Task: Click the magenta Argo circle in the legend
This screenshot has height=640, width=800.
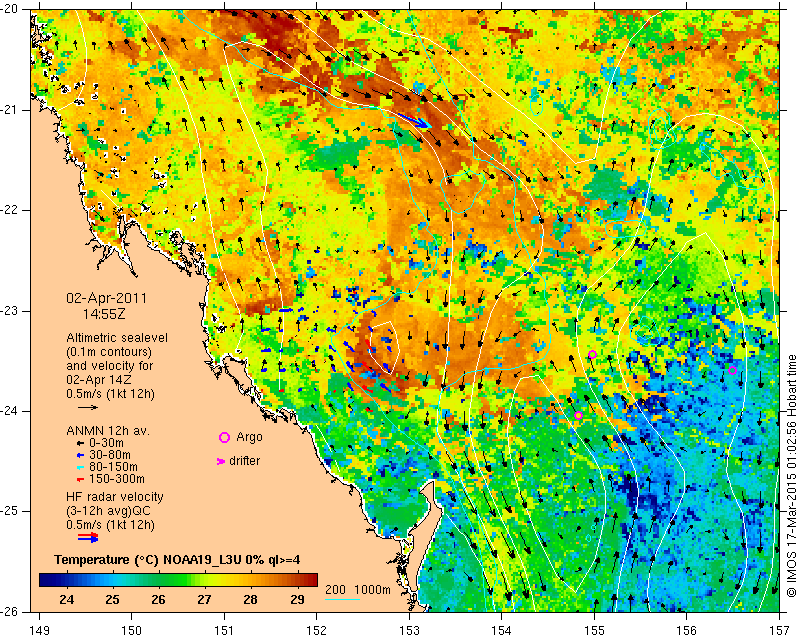Action: [224, 437]
